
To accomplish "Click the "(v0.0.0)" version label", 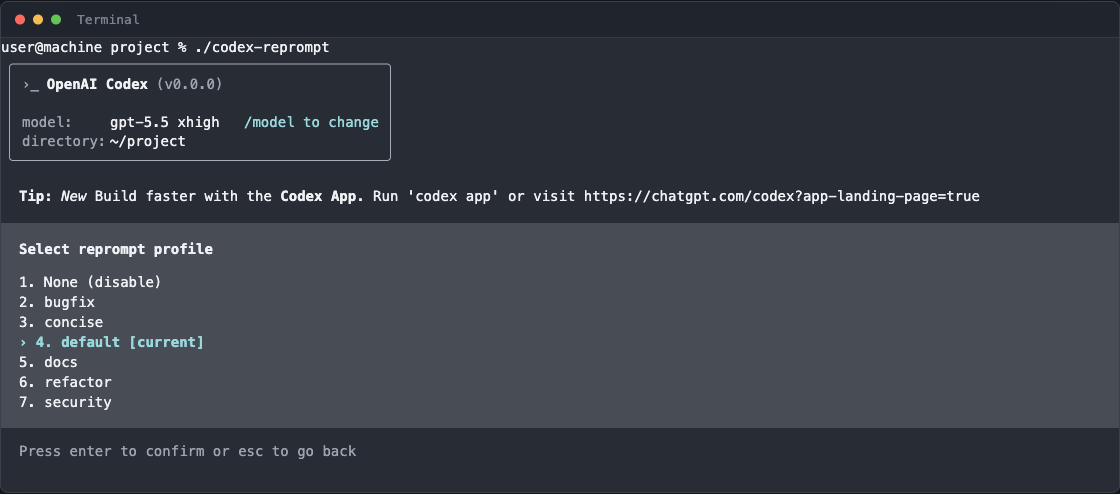I will 189,84.
